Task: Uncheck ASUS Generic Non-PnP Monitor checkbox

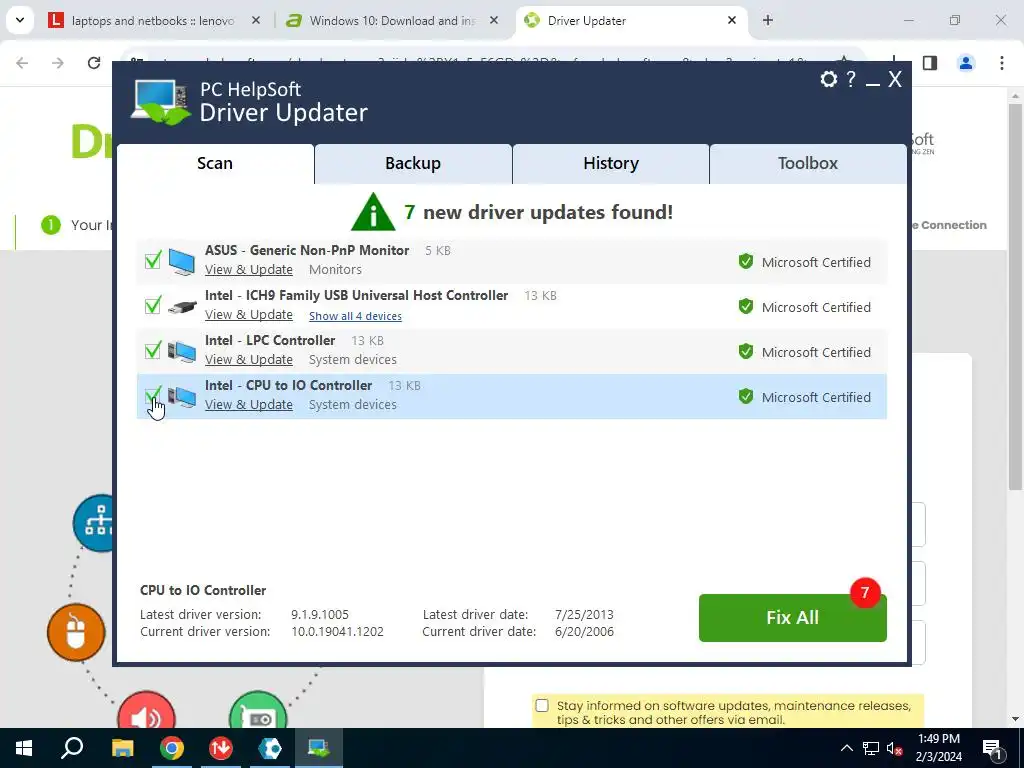Action: [x=153, y=261]
